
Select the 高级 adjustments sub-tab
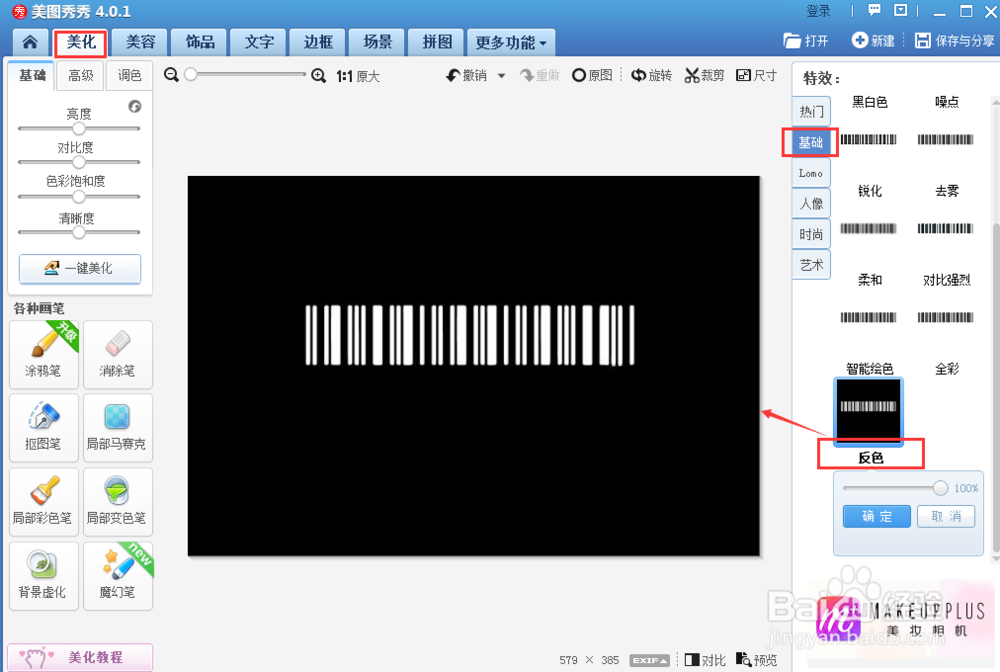point(81,76)
